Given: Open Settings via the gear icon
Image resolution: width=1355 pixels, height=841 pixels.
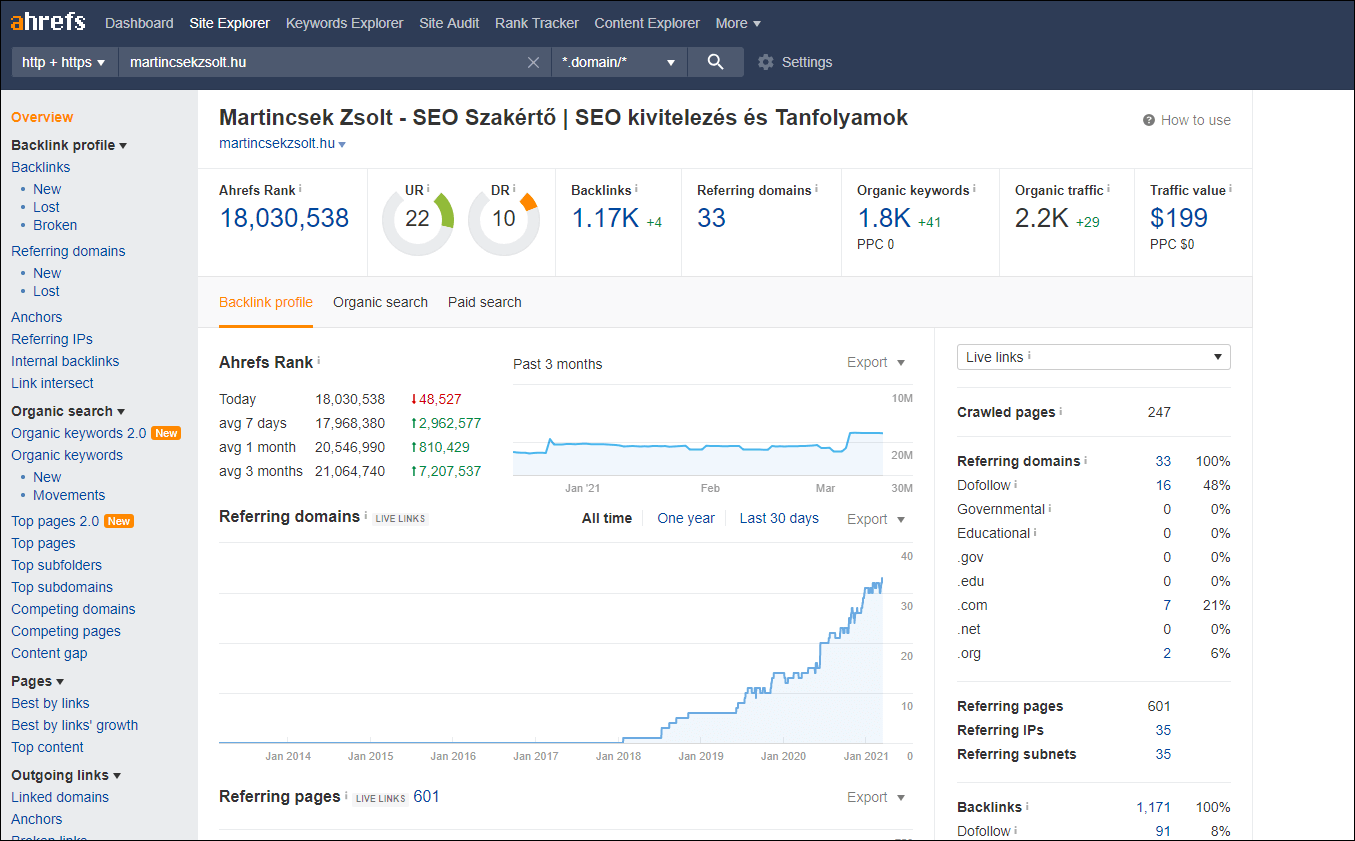Looking at the screenshot, I should (766, 62).
